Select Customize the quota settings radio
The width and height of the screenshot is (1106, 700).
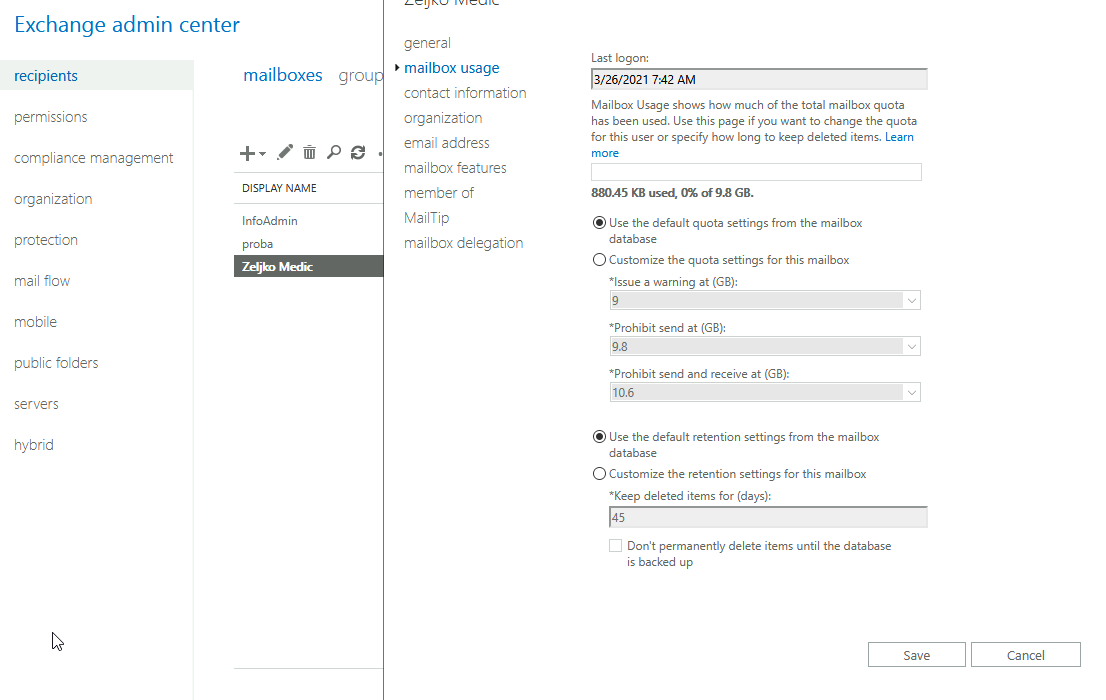tap(599, 260)
